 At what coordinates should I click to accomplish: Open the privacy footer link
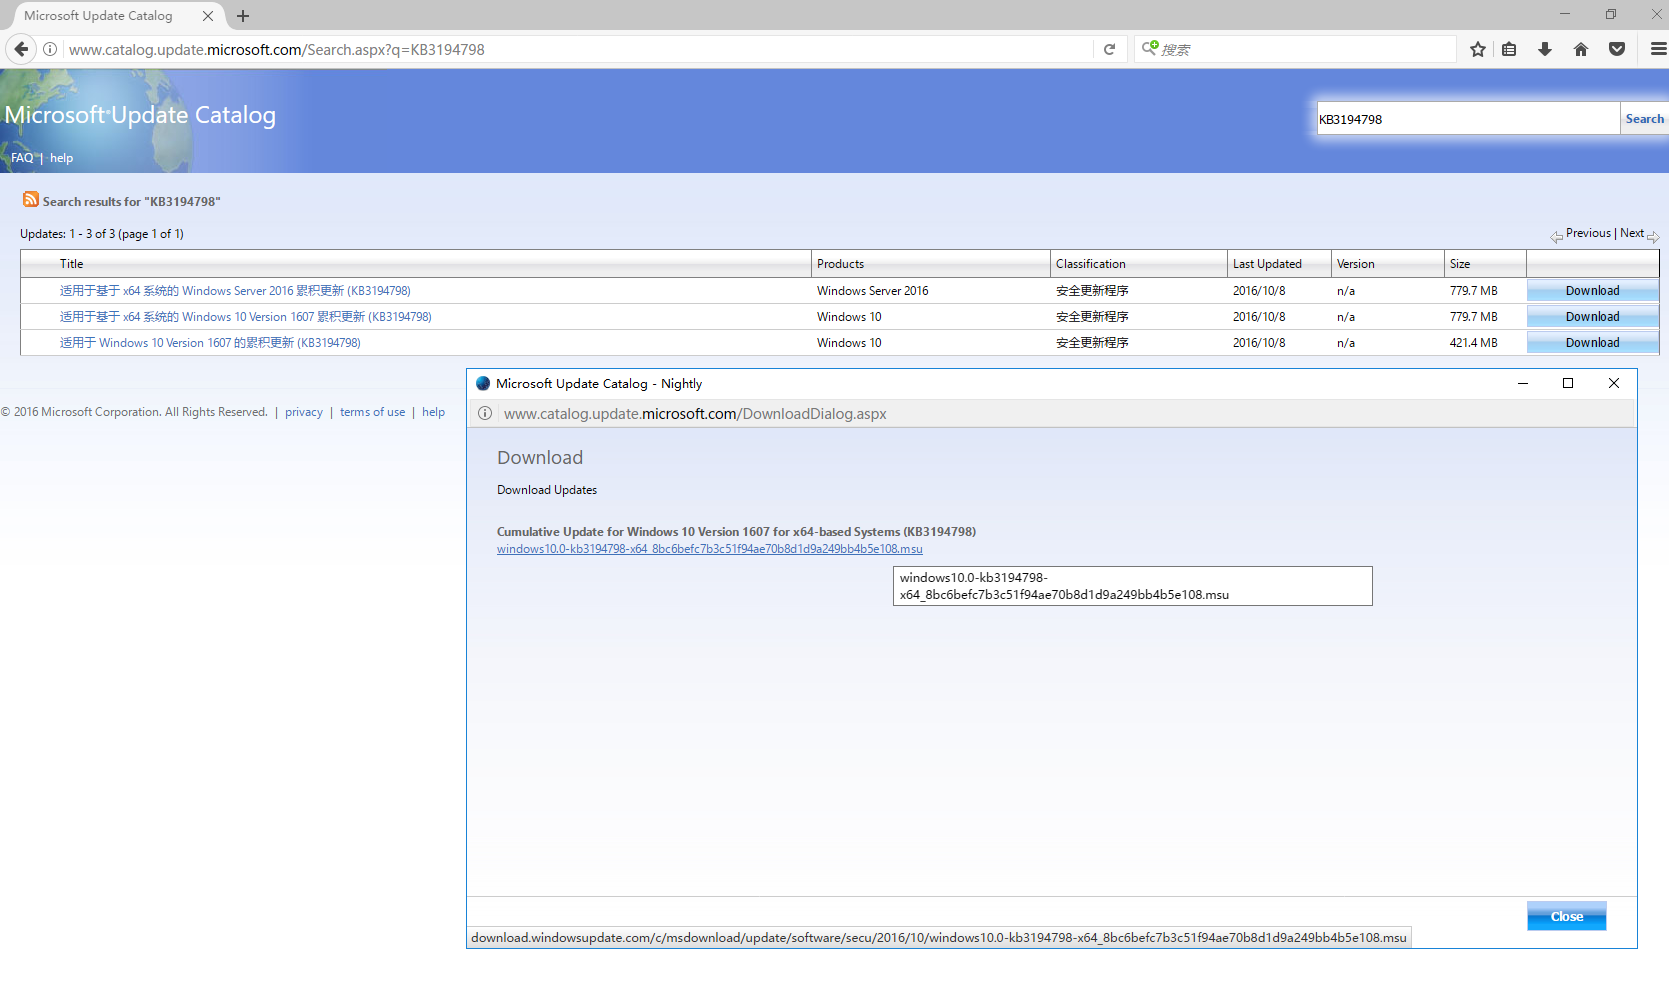pos(304,412)
